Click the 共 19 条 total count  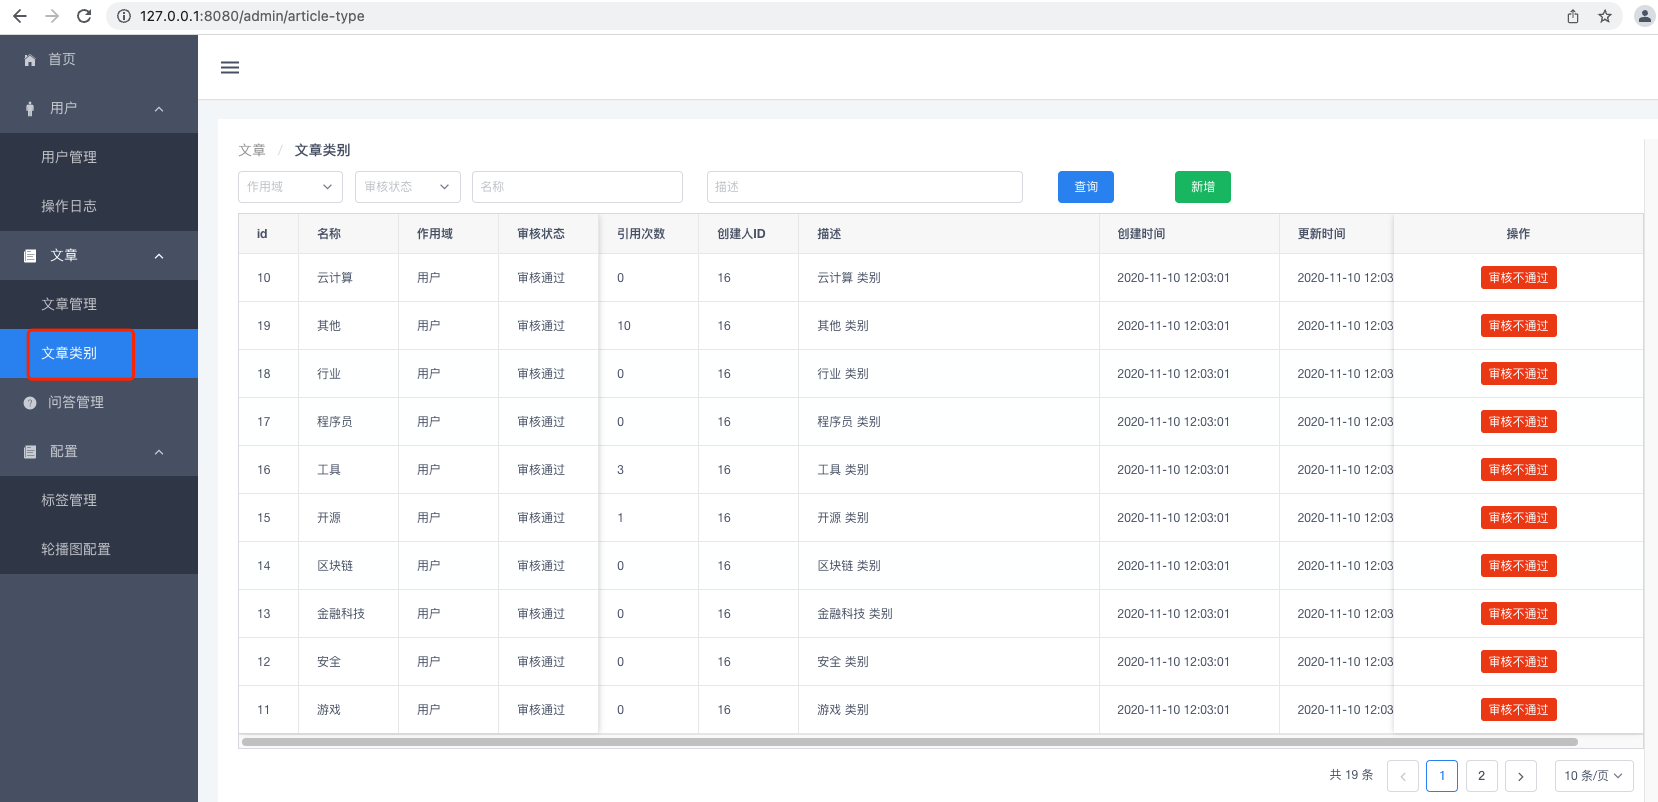point(1351,775)
